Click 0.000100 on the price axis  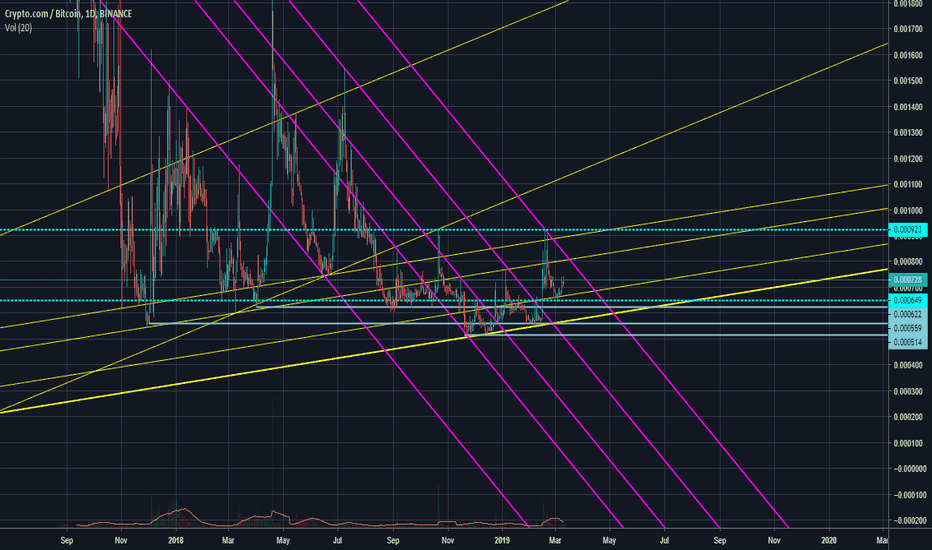tap(908, 443)
